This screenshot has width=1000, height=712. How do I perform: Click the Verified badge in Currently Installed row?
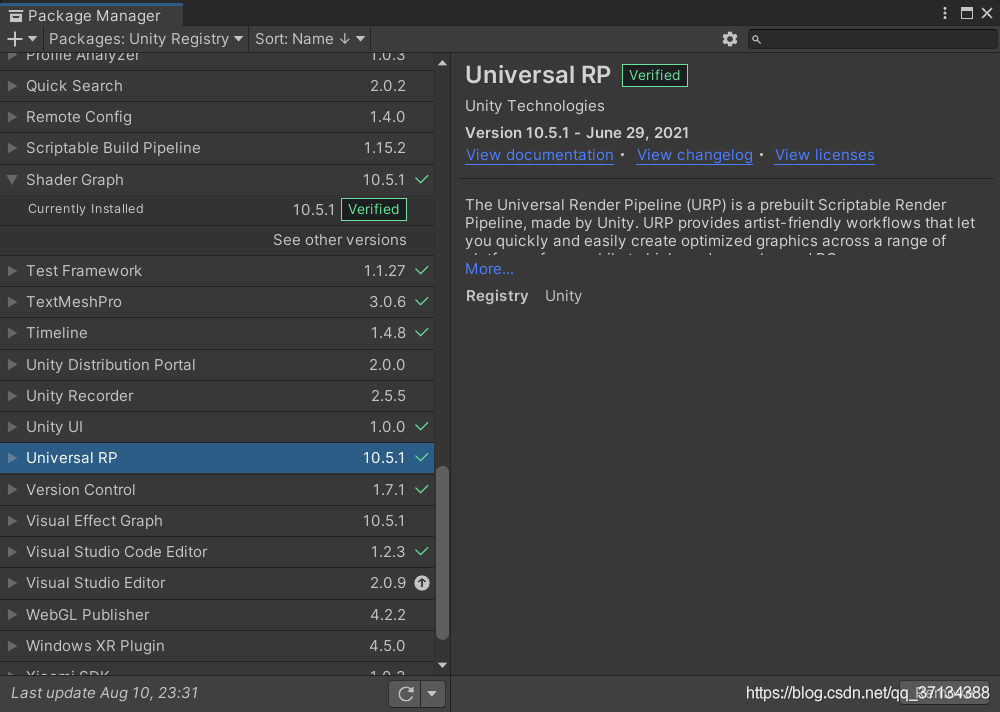point(374,209)
